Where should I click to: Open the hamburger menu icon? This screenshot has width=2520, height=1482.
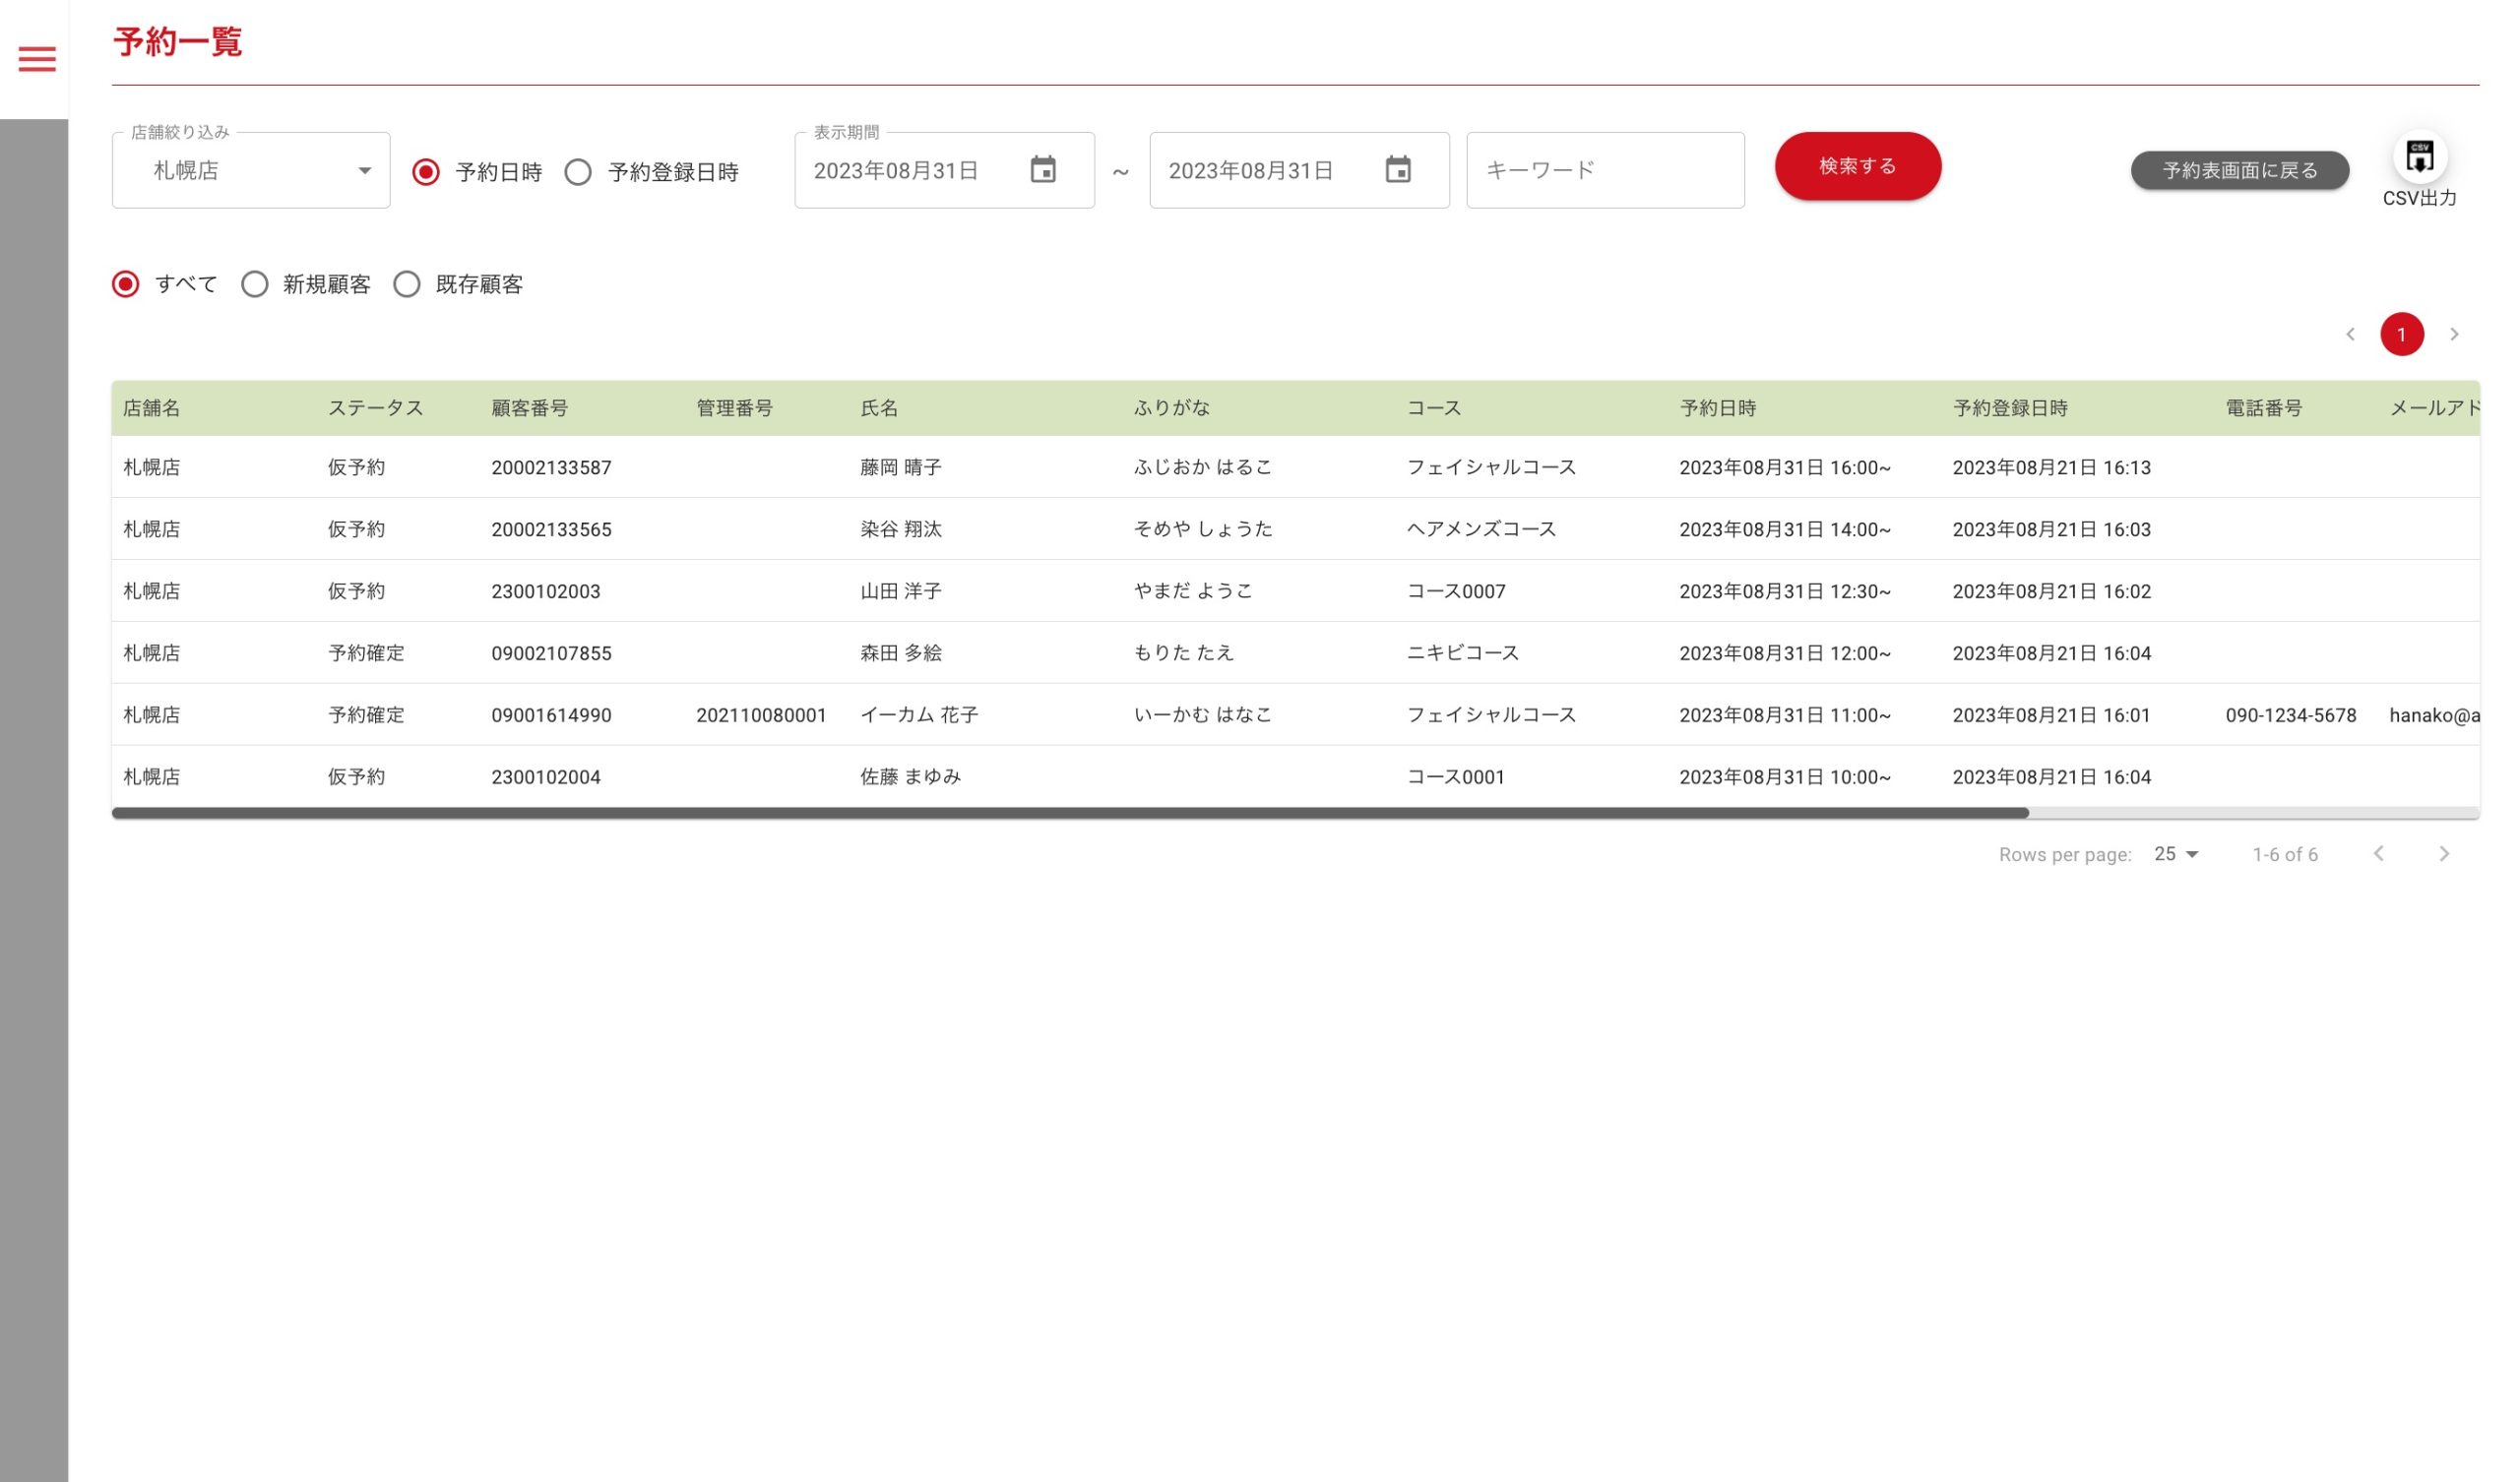(x=37, y=59)
